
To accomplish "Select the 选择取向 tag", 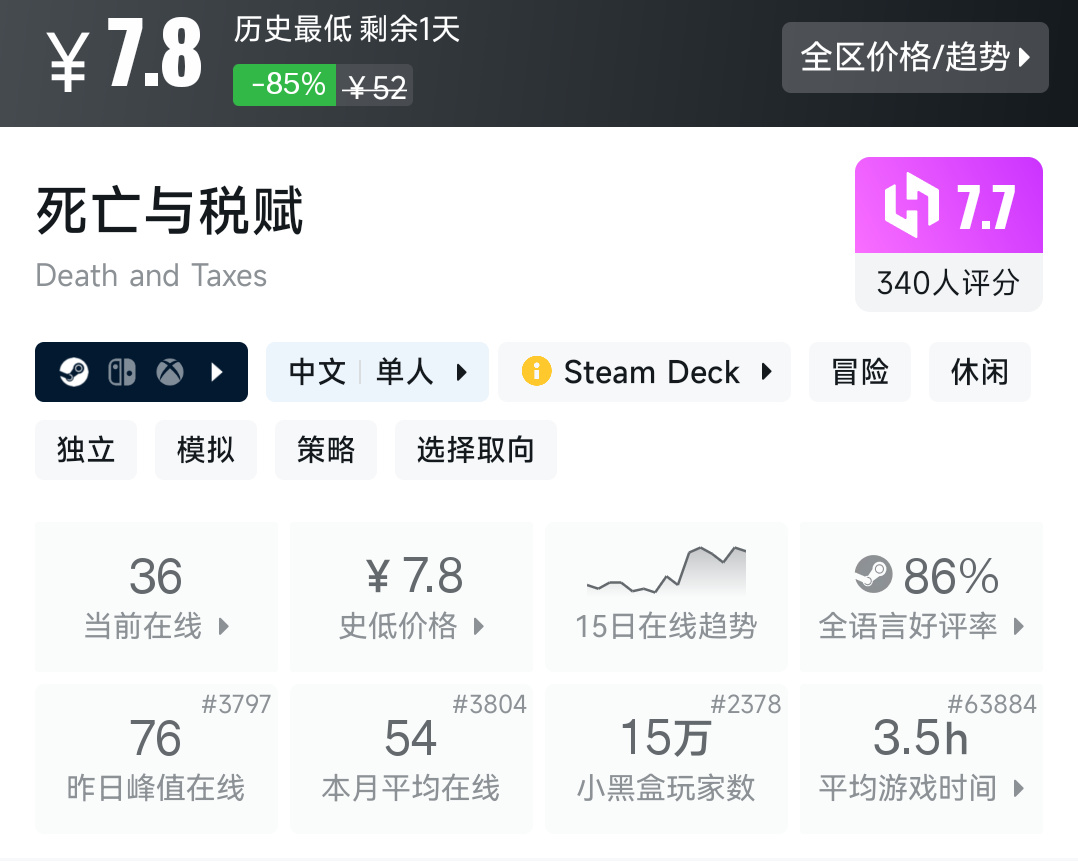I will click(x=475, y=450).
